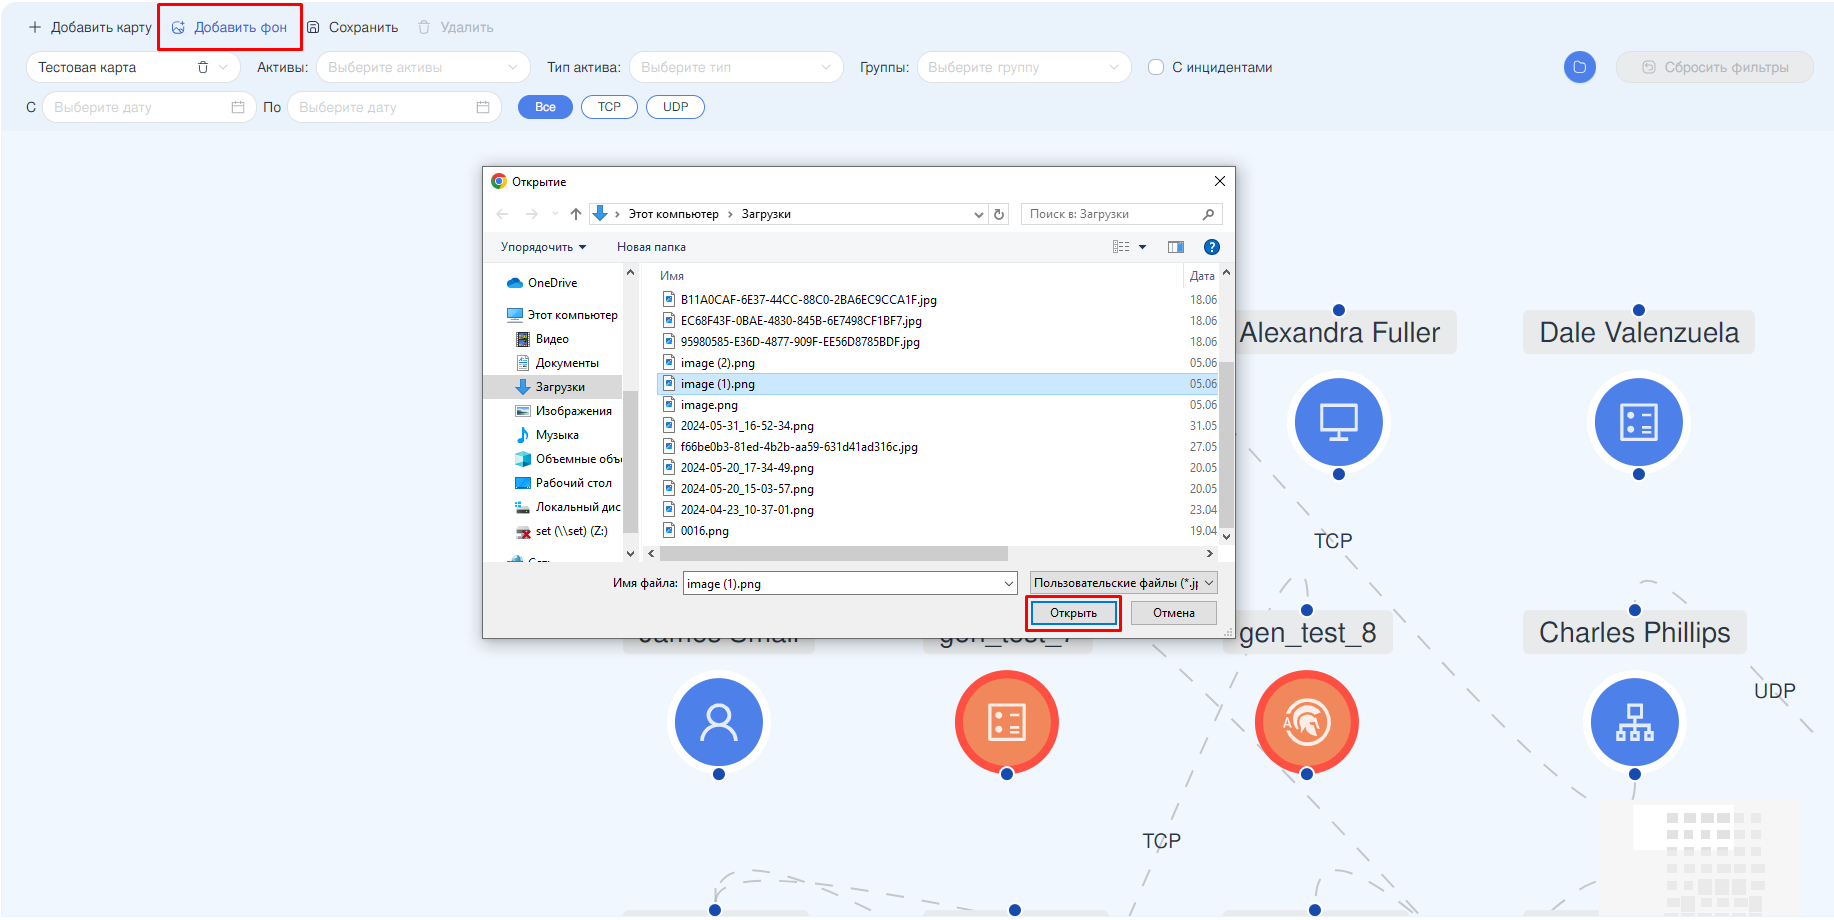Open the 'Упорядочить' menu
The width and height of the screenshot is (1834, 920).
coord(543,247)
